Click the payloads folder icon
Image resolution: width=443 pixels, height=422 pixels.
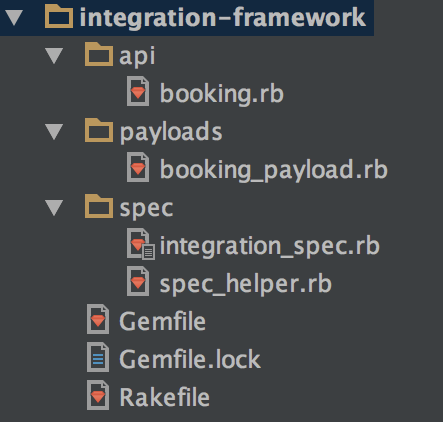(99, 130)
